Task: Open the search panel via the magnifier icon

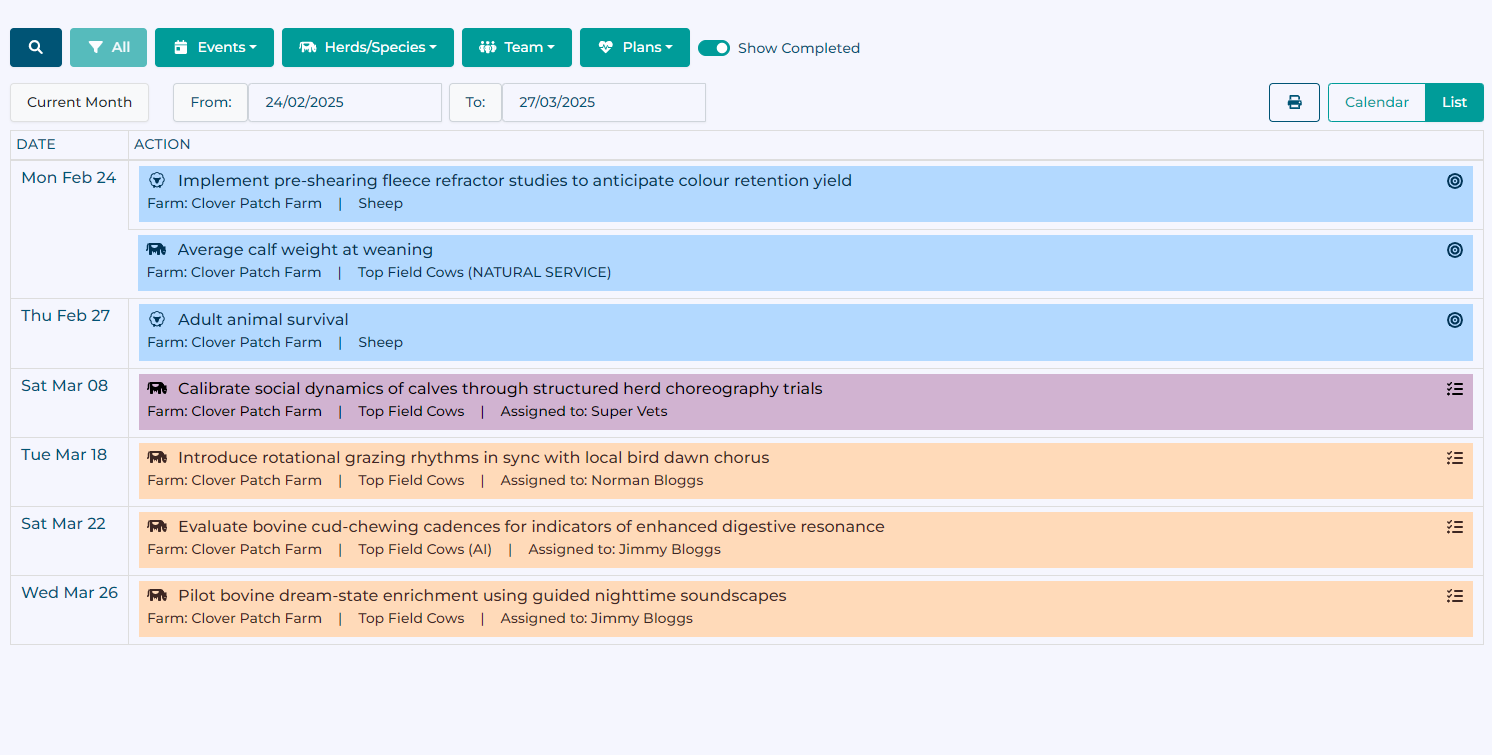Action: point(35,47)
